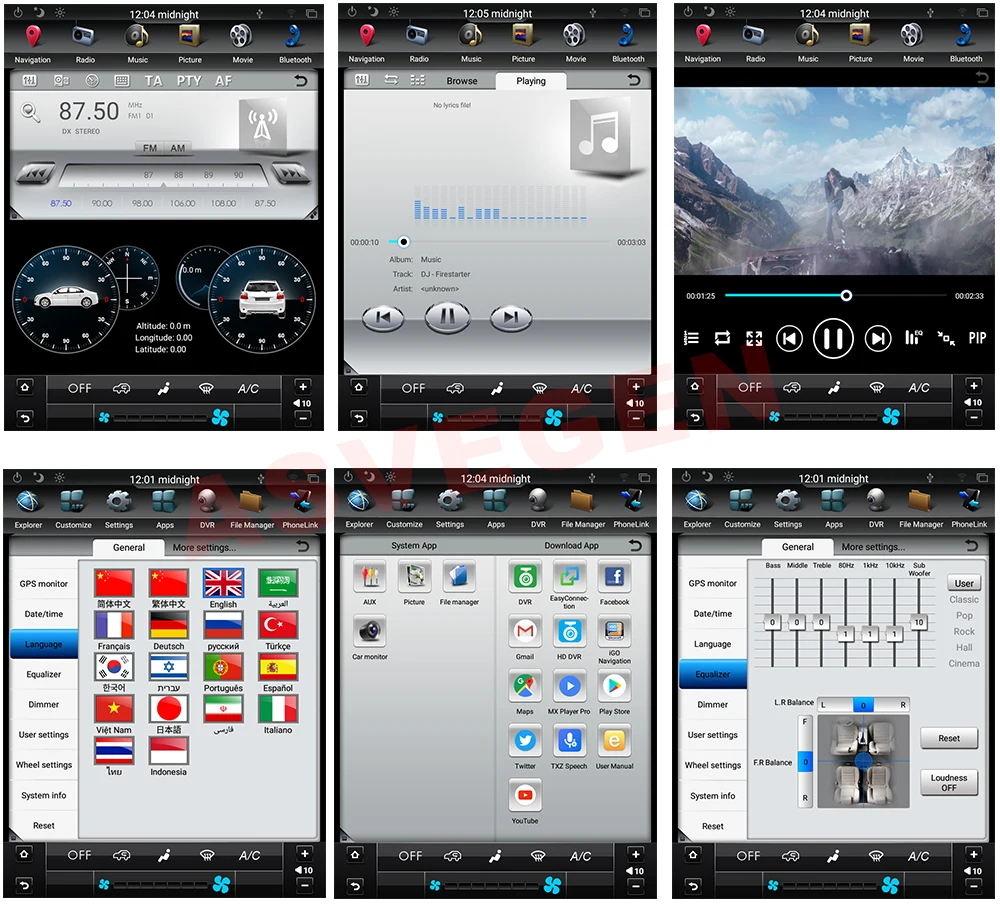Screen dimensions: 1000x916
Task: Enable PIP mode in video player
Action: (x=977, y=338)
